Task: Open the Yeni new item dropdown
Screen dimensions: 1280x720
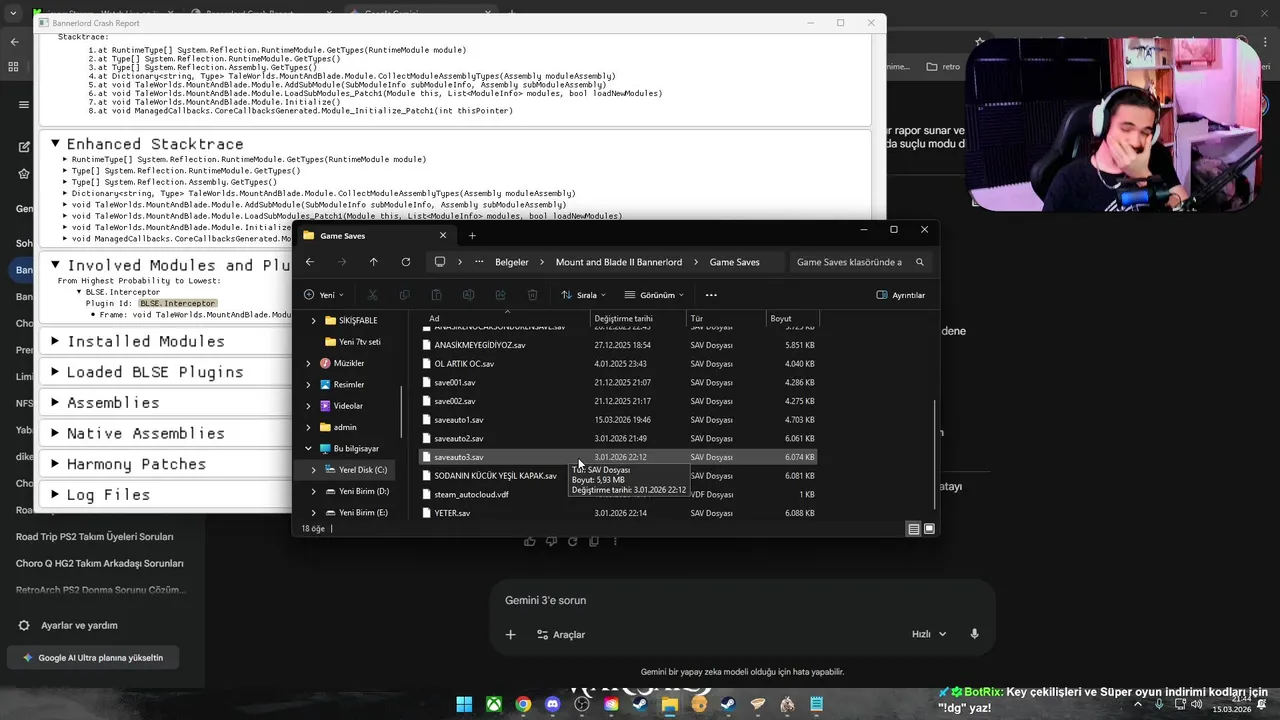Action: tap(323, 295)
